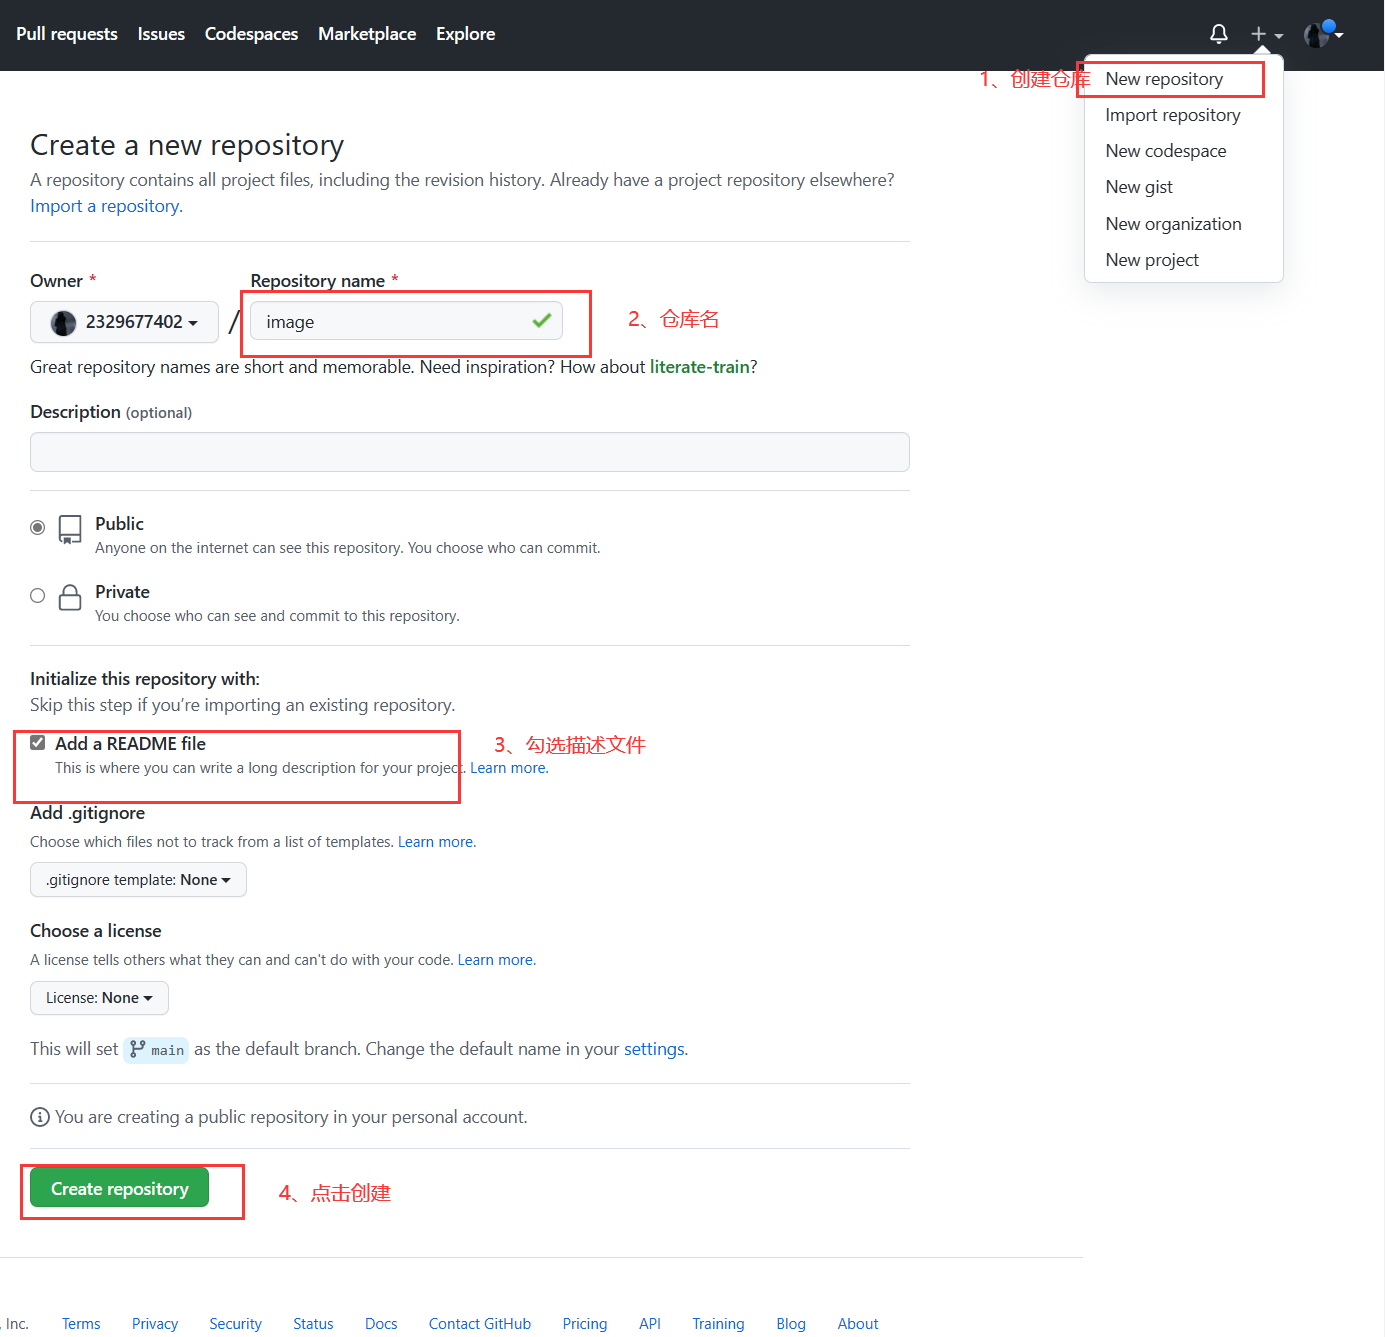Open Docs footer link
The image size is (1385, 1337).
tap(381, 1324)
